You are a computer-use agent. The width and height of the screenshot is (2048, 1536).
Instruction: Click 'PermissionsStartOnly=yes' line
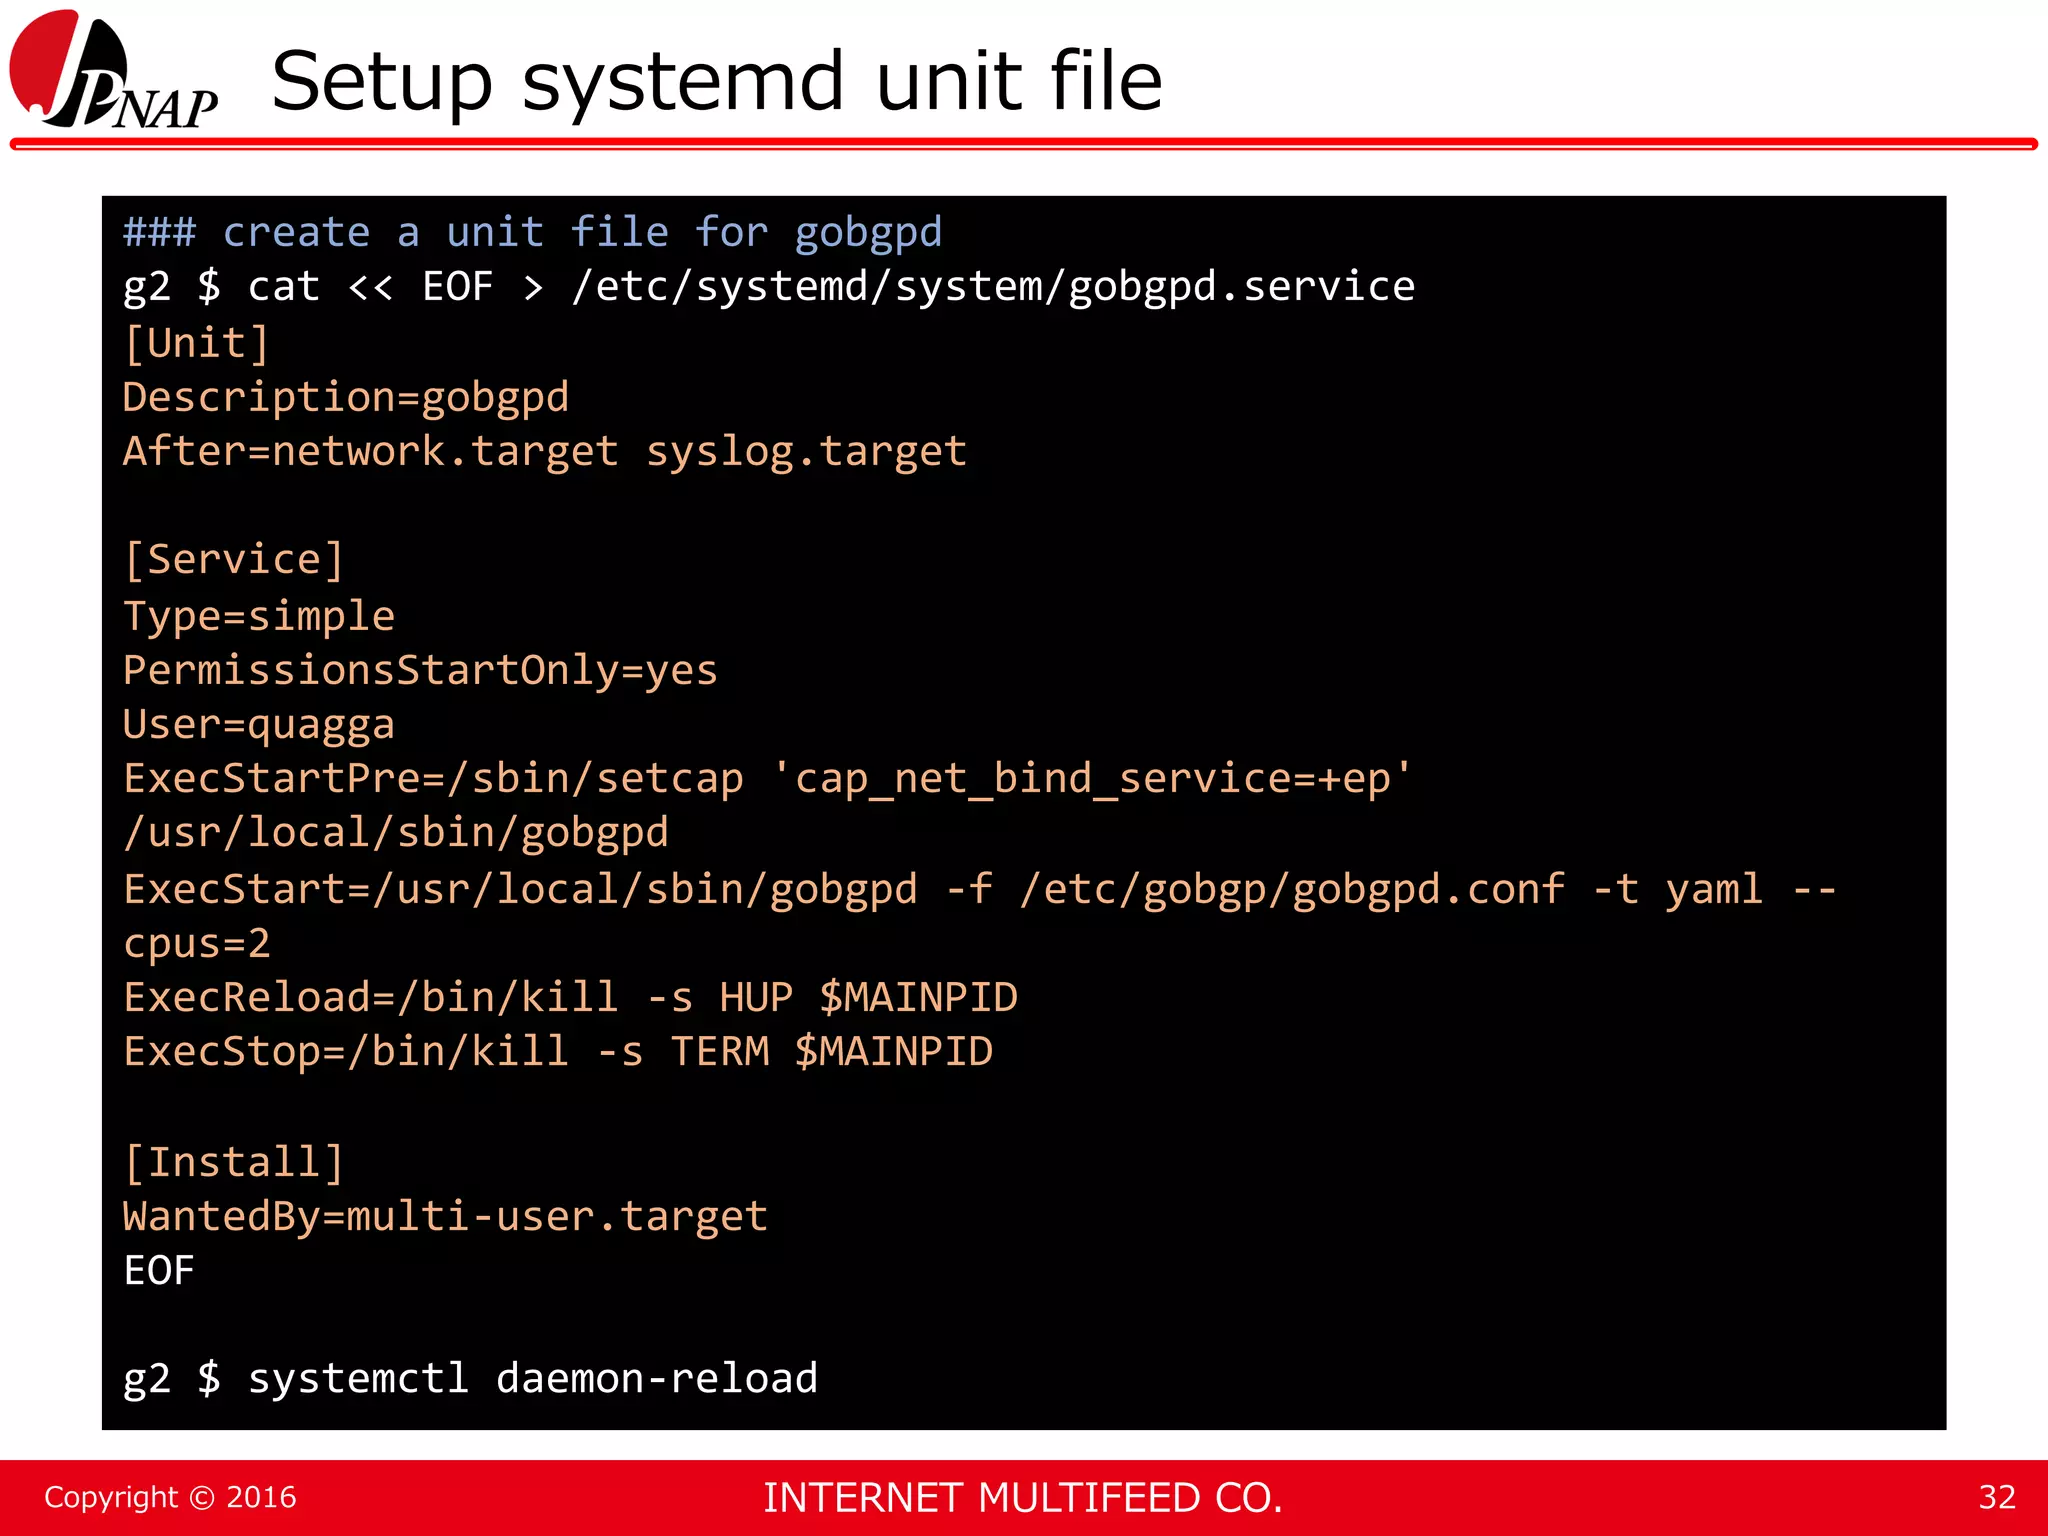(x=420, y=670)
